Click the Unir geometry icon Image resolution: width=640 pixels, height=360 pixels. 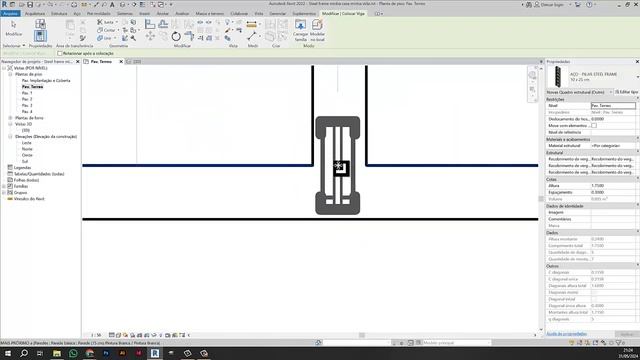(100, 38)
